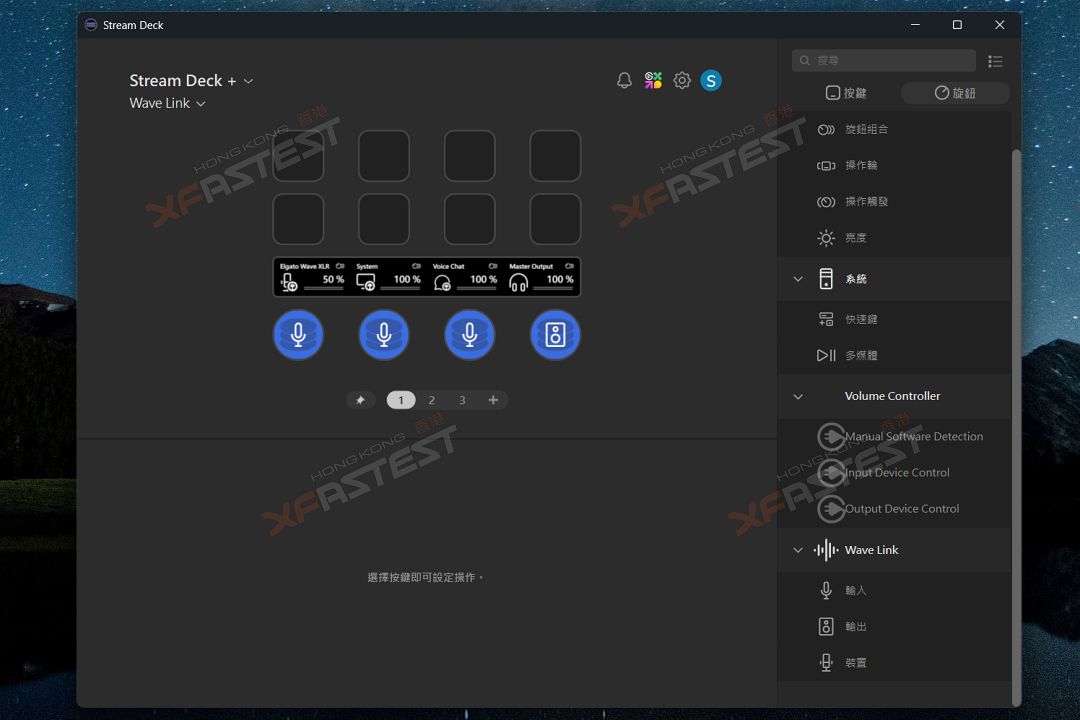Switch action list view with the list icon
Viewport: 1080px width, 720px height.
(995, 61)
